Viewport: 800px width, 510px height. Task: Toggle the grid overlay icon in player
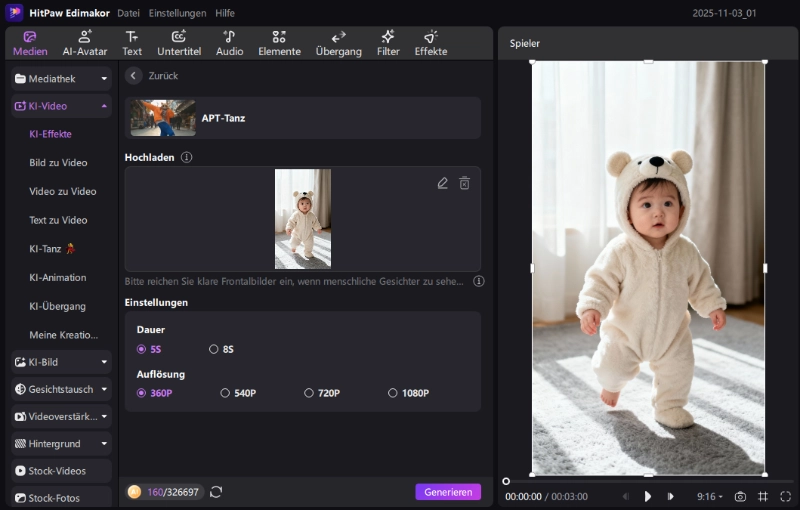763,496
